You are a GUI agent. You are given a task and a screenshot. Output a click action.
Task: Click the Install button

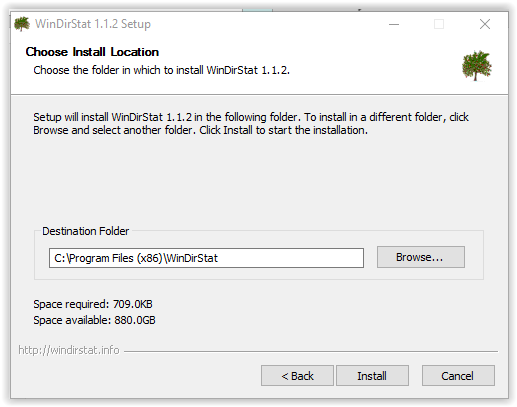[x=372, y=376]
